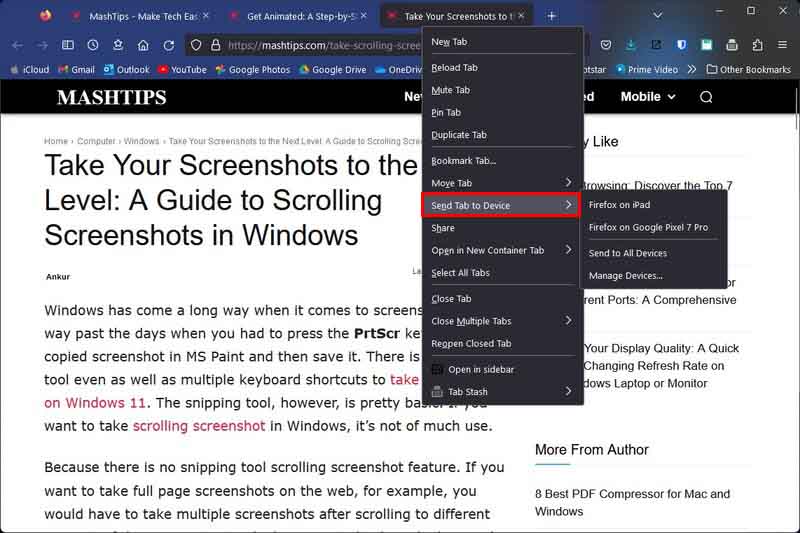Open the iCloud bookmark
The width and height of the screenshot is (800, 533).
pos(30,69)
